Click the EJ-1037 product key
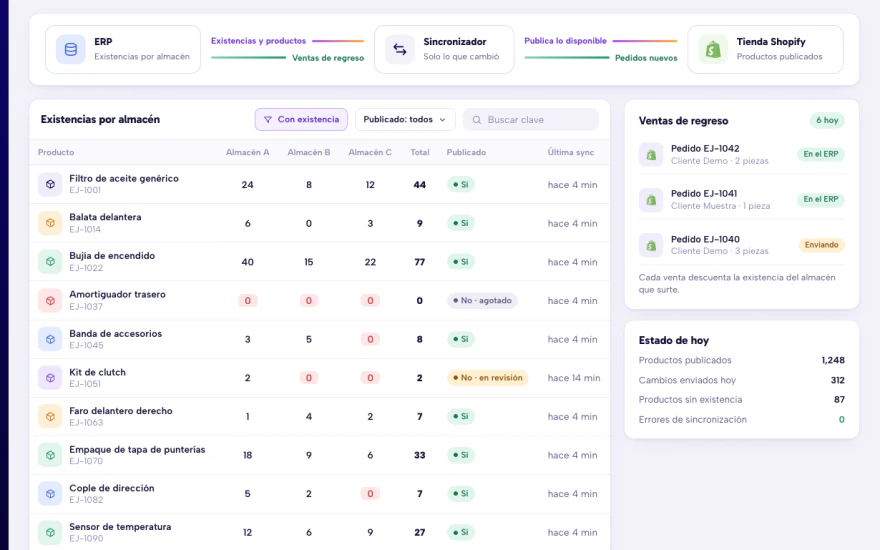The image size is (880, 550). (x=86, y=306)
